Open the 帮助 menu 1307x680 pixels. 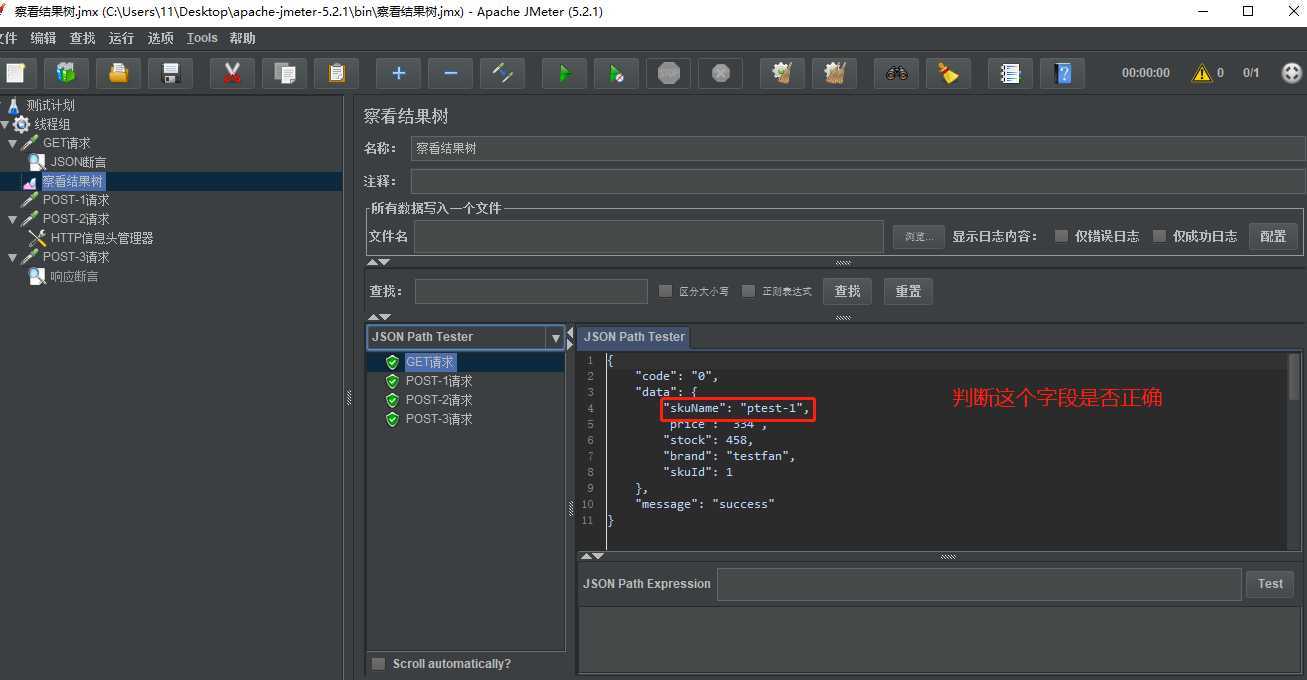pyautogui.click(x=242, y=38)
